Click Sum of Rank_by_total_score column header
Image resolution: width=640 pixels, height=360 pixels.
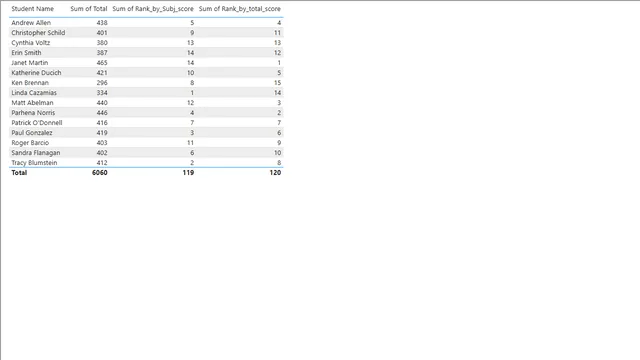coord(240,9)
